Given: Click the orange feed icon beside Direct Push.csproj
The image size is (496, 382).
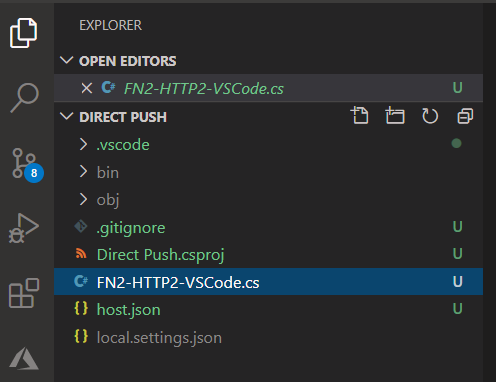Looking at the screenshot, I should pos(81,254).
